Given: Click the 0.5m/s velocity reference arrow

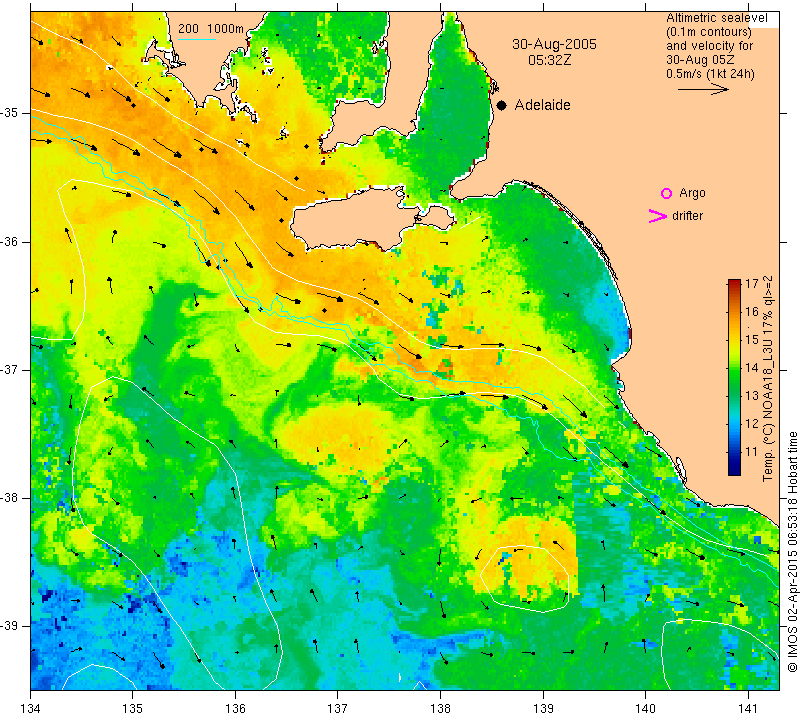Looking at the screenshot, I should click(x=703, y=89).
